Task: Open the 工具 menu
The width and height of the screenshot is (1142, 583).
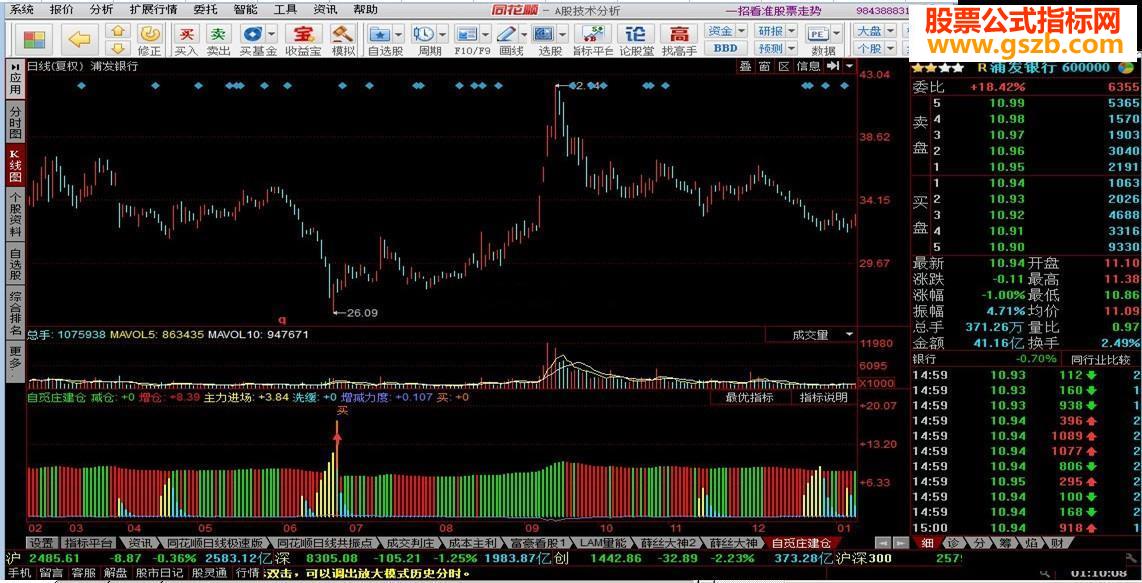Action: (x=285, y=9)
